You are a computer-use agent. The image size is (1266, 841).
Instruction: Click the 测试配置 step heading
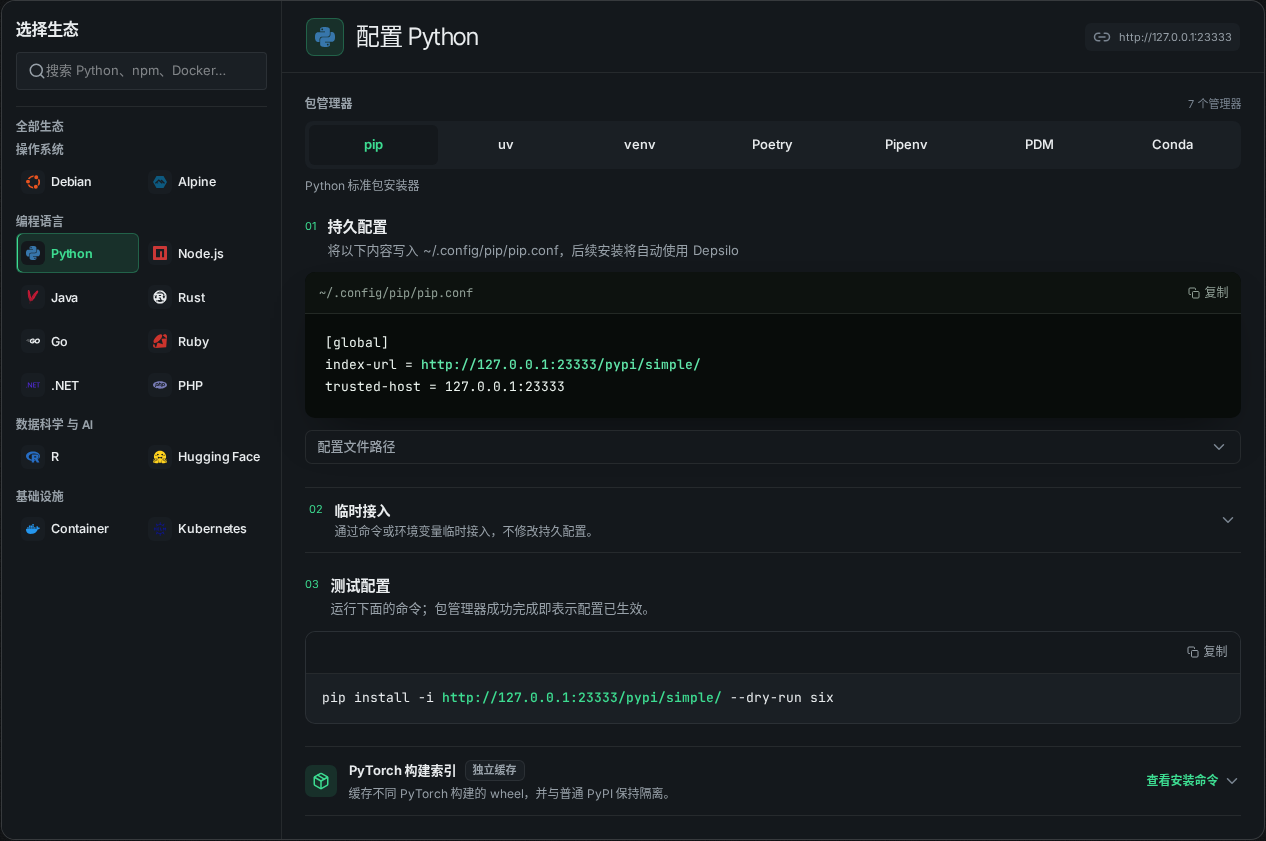360,586
